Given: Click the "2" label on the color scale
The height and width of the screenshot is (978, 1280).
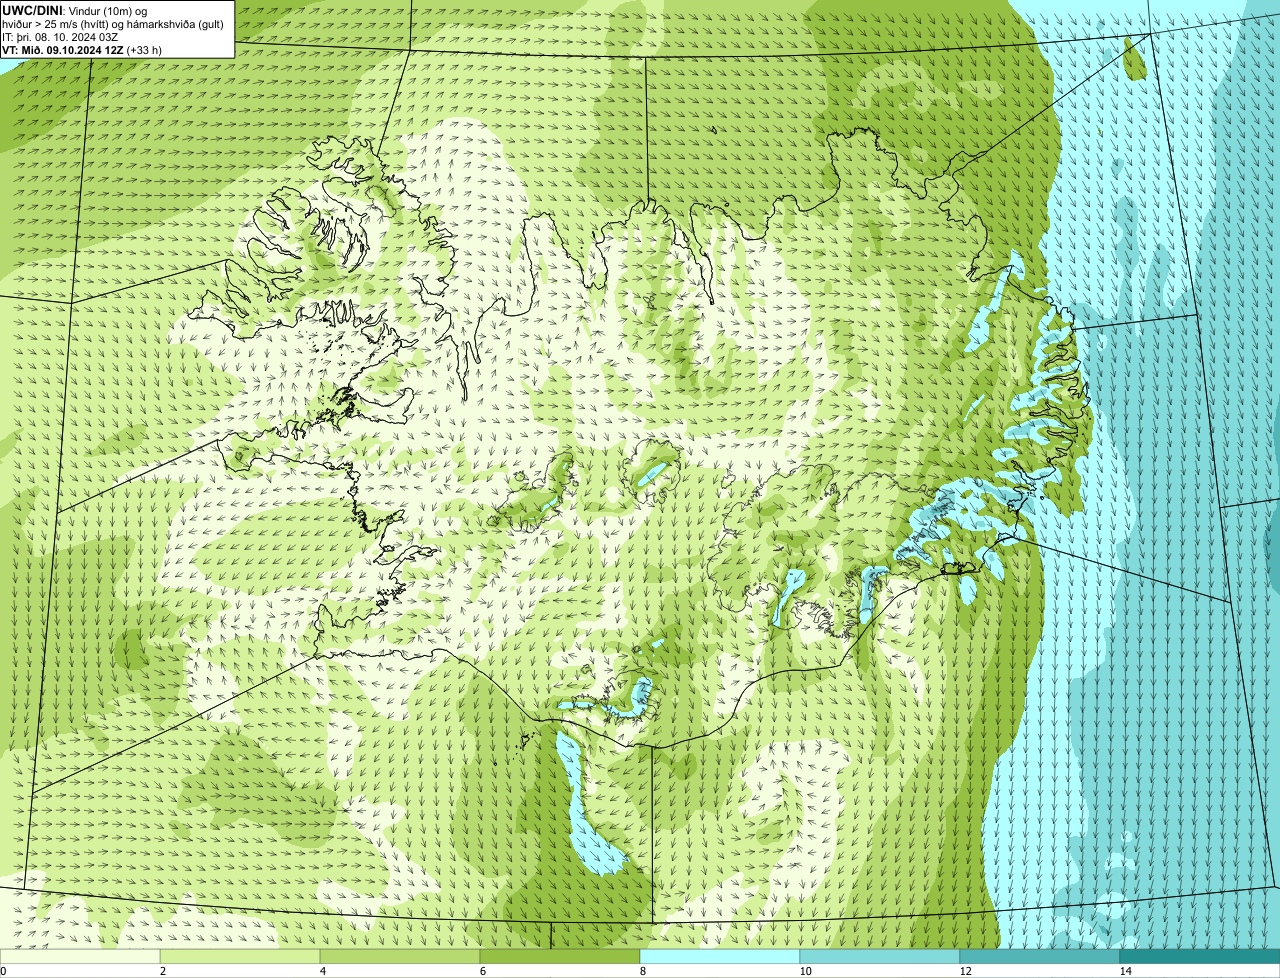Looking at the screenshot, I should point(163,971).
